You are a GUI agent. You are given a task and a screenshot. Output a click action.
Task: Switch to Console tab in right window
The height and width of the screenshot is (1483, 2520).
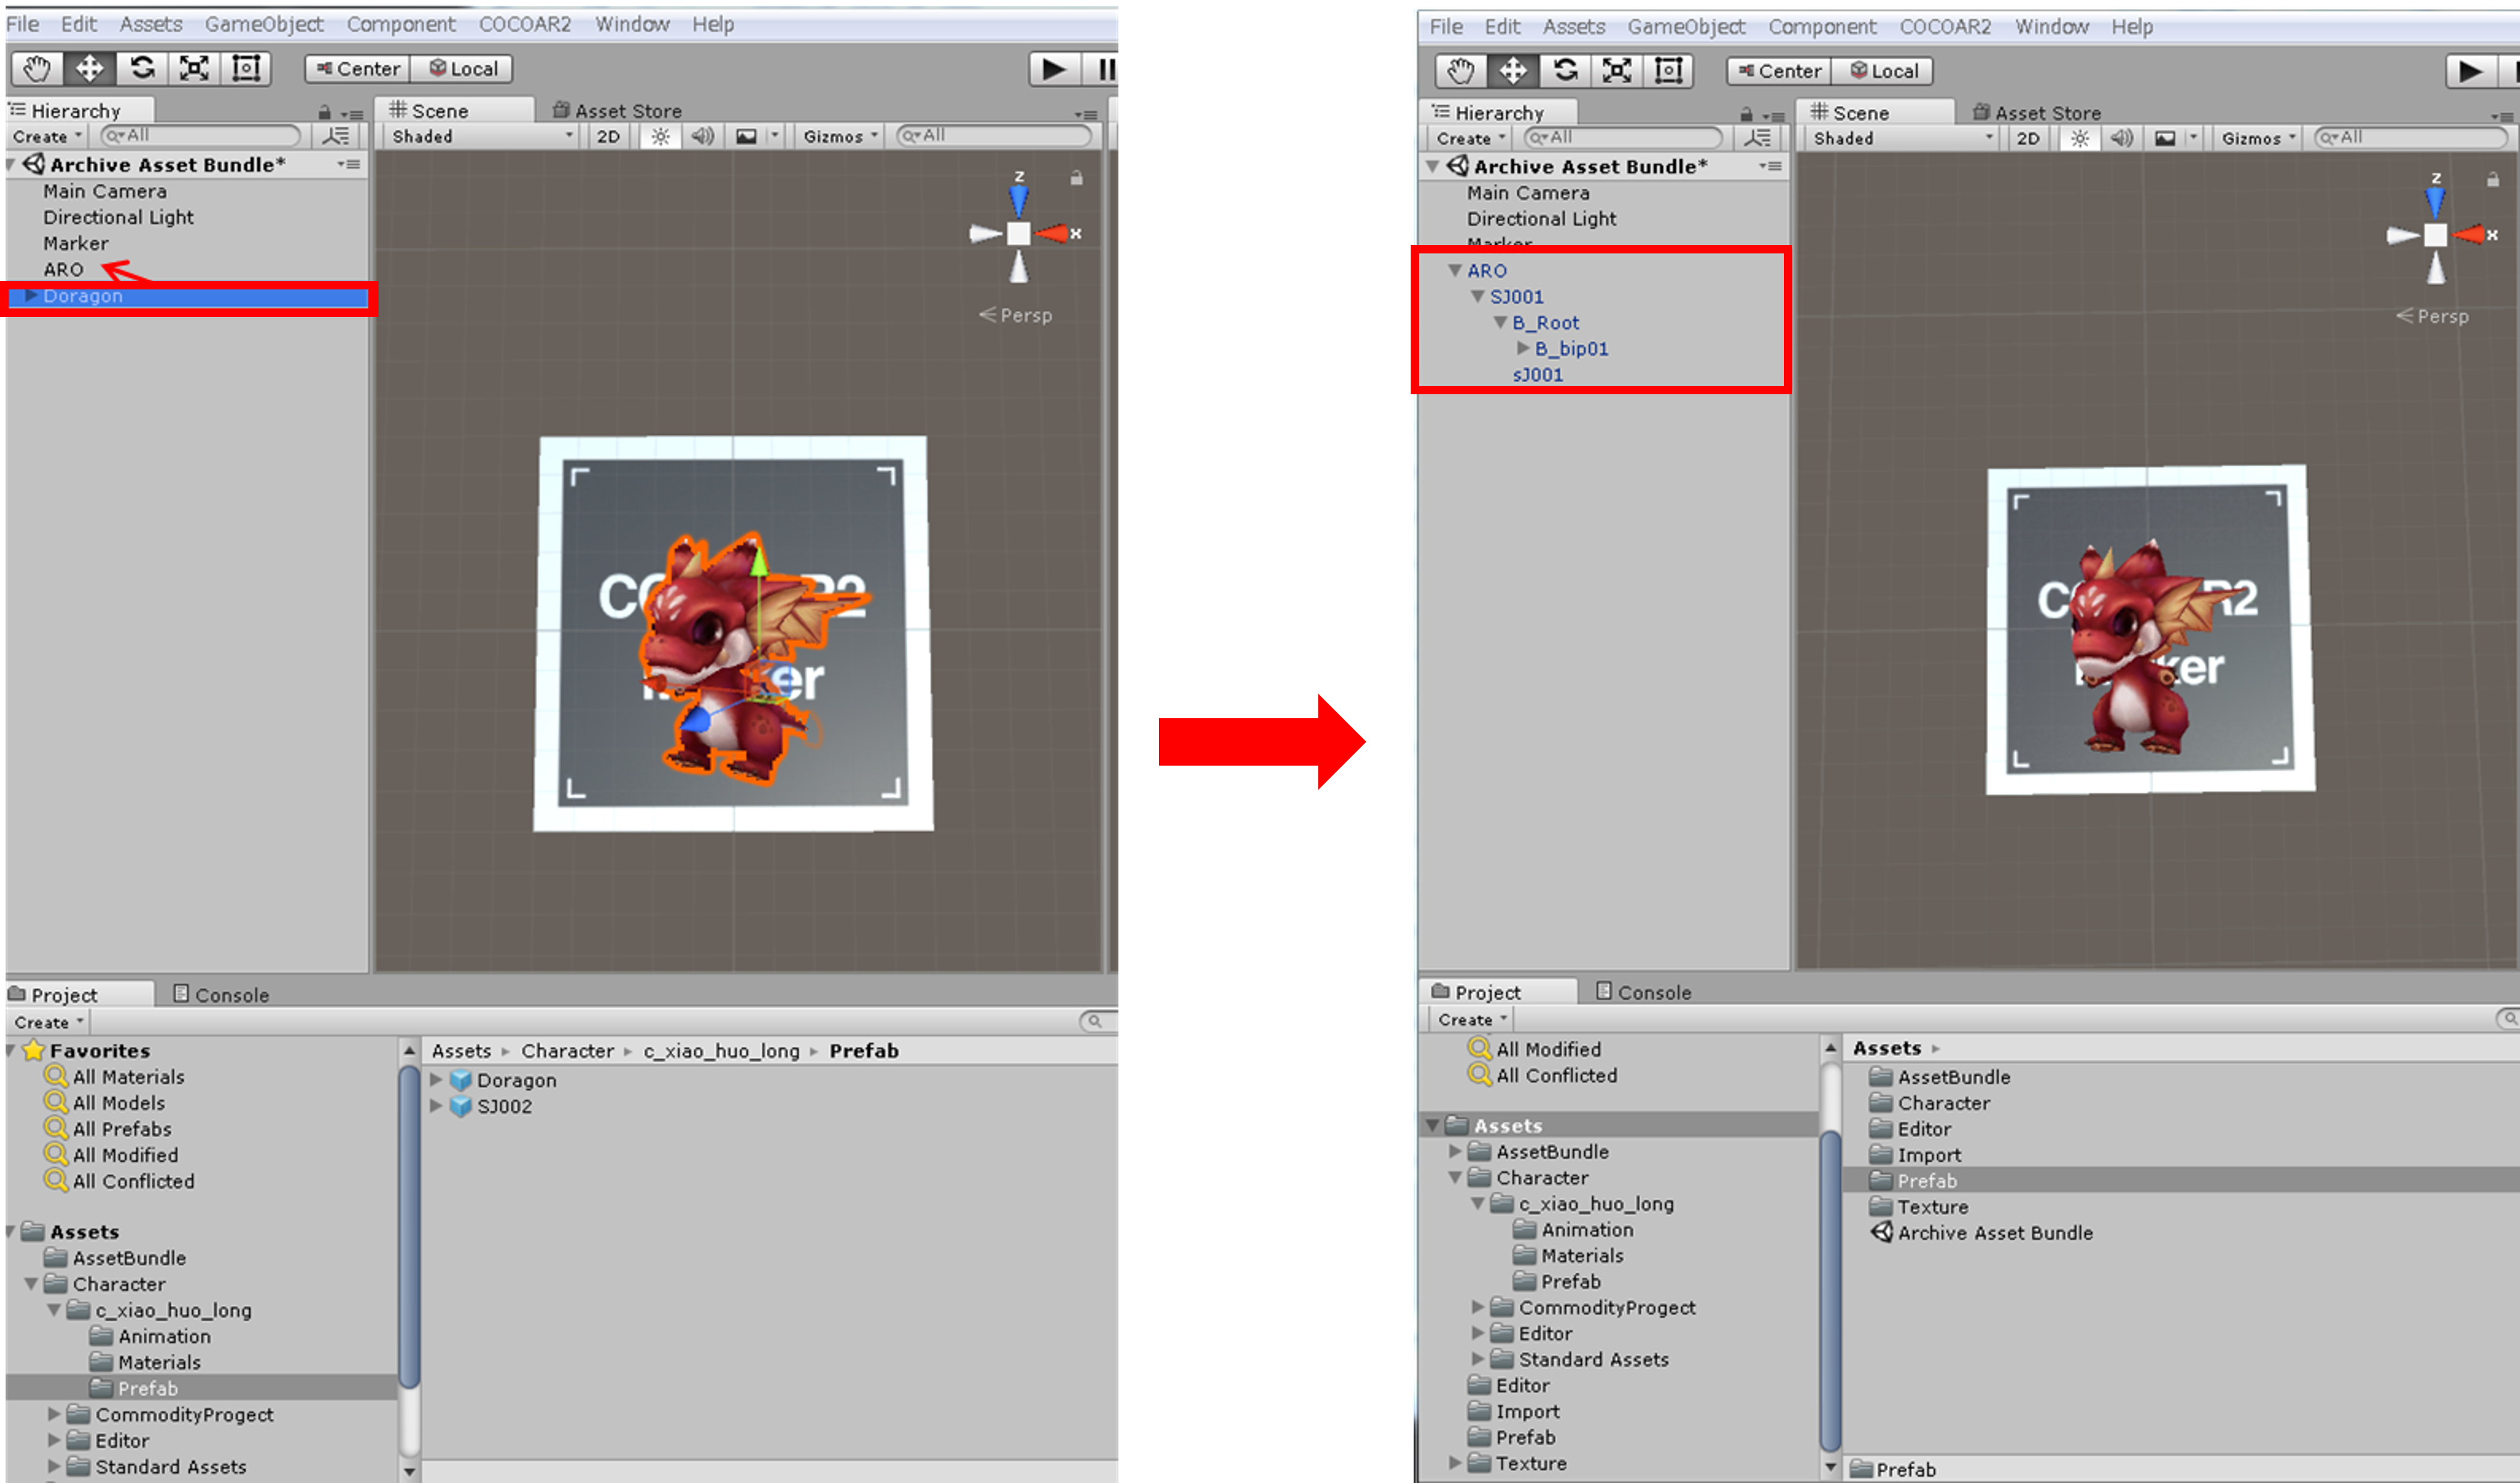click(1644, 992)
